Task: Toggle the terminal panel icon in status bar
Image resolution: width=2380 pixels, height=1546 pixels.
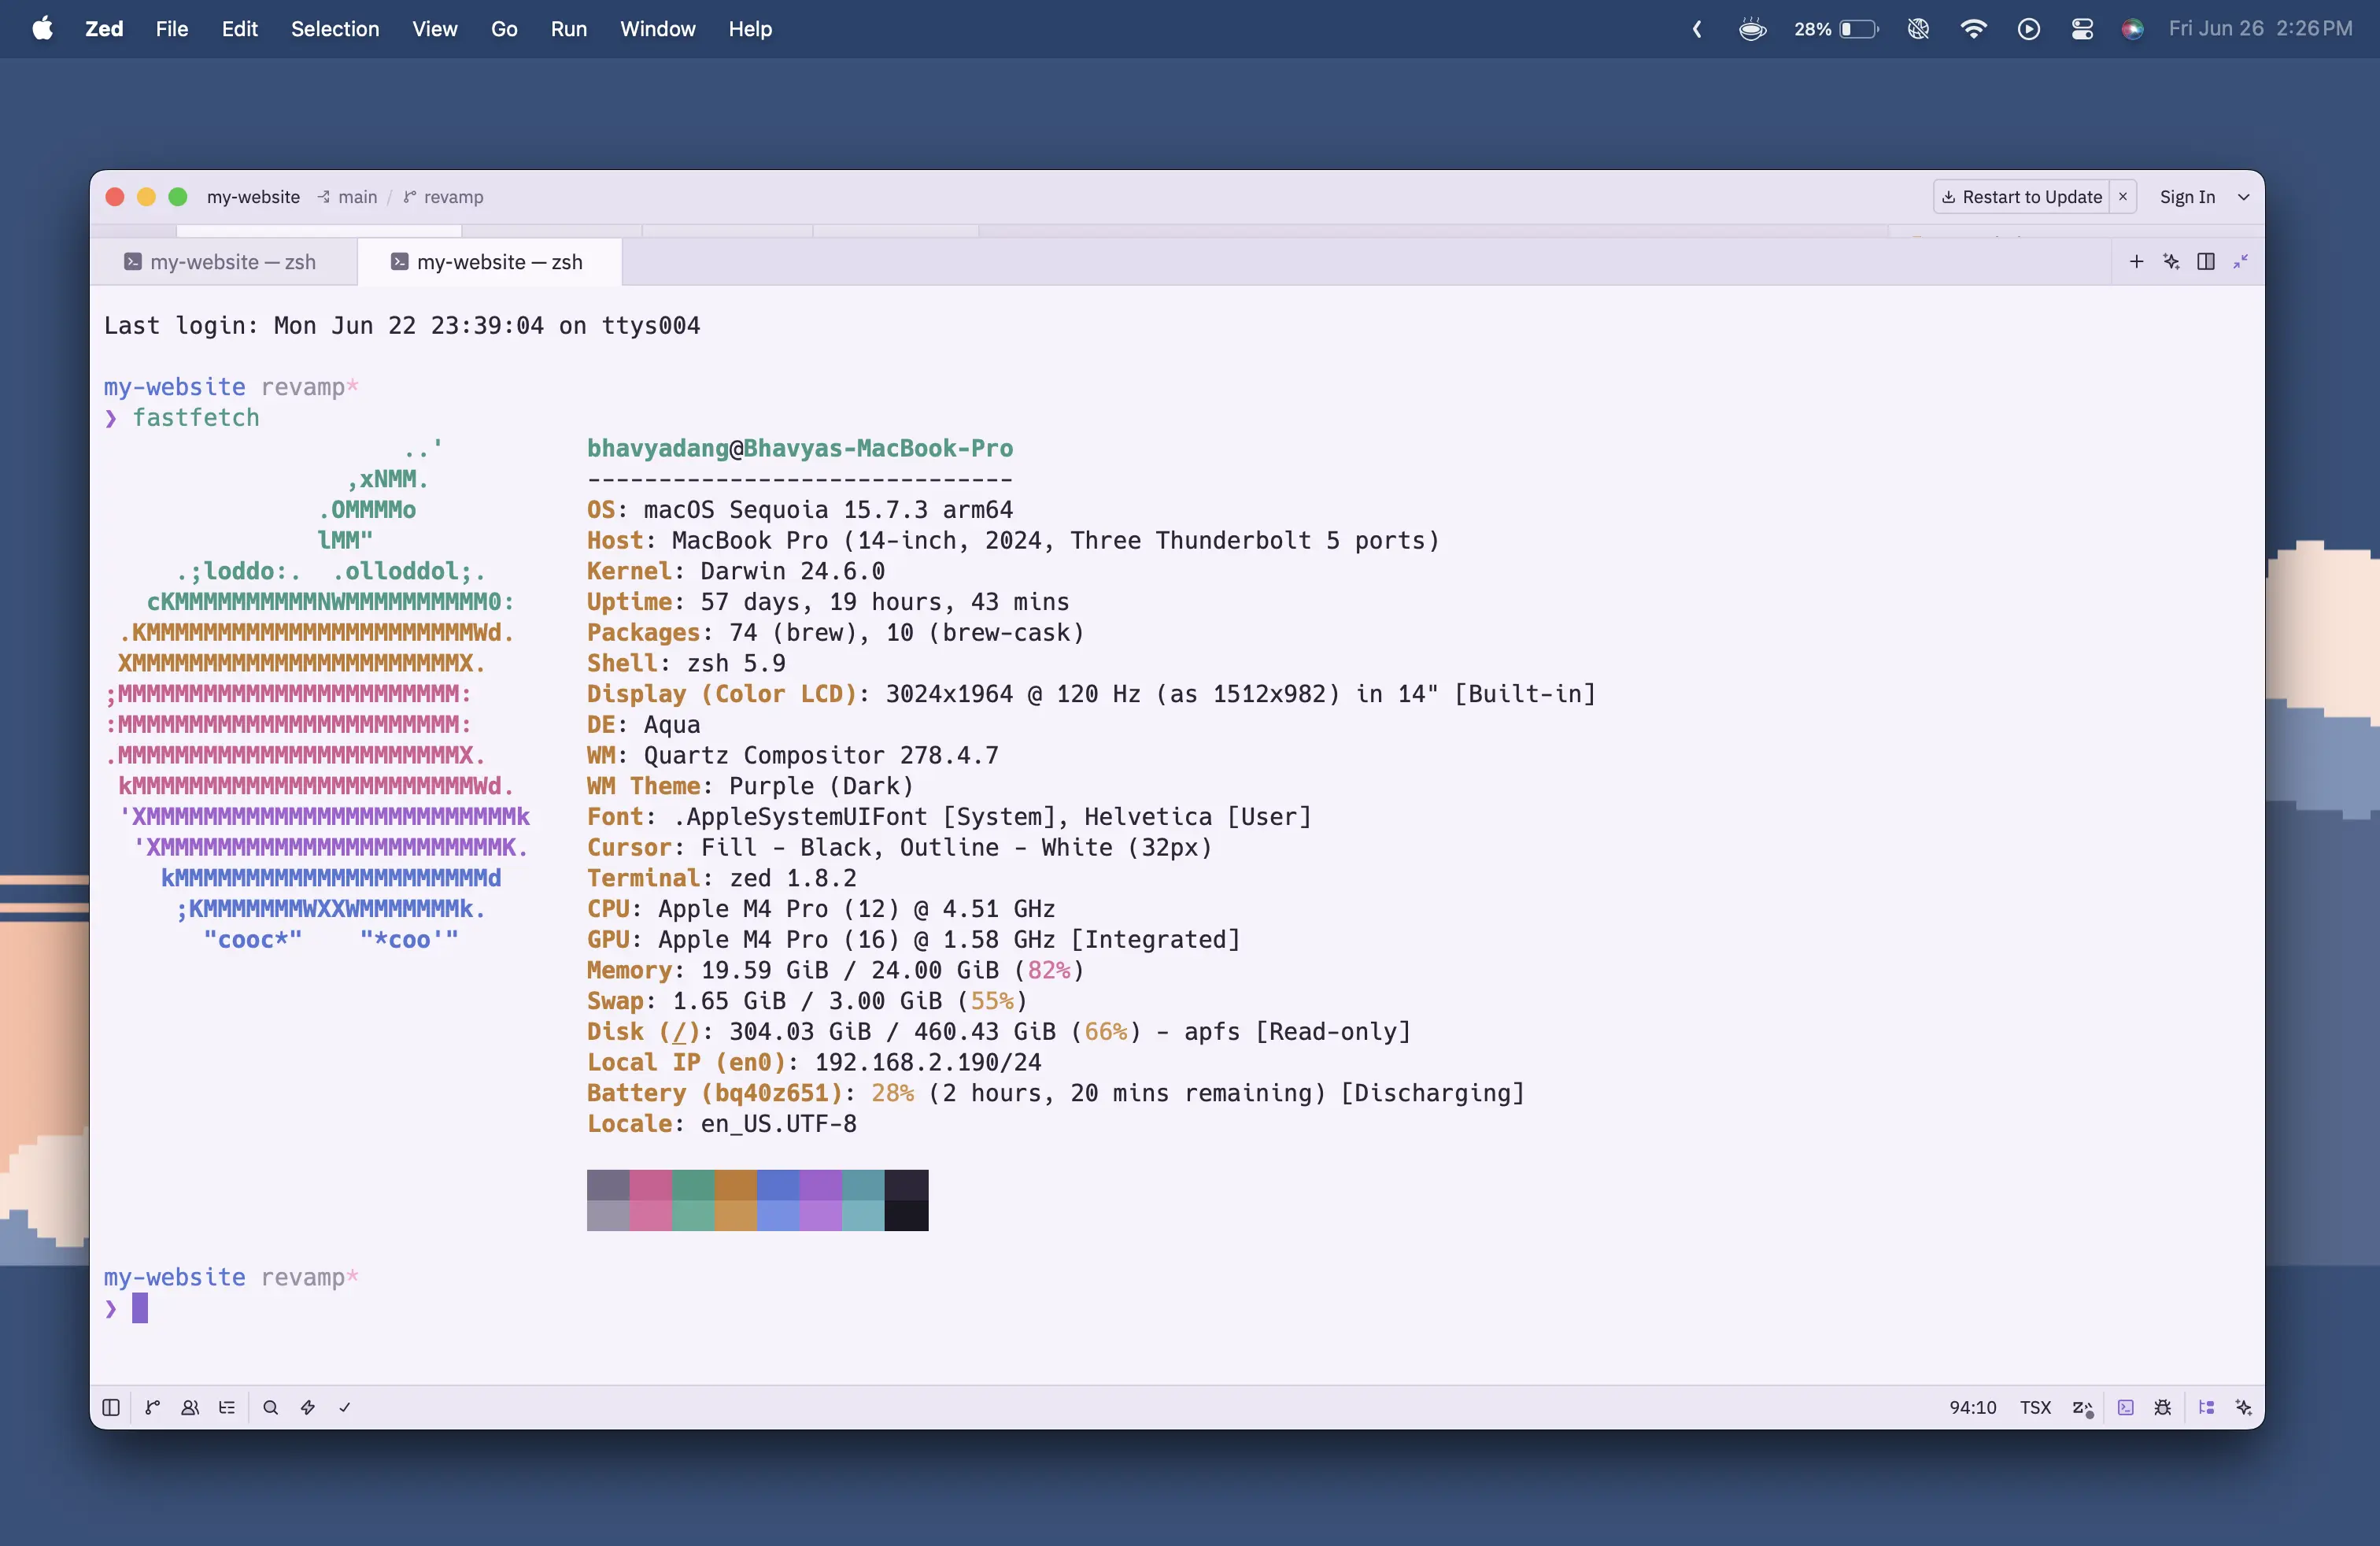Action: point(2126,1407)
